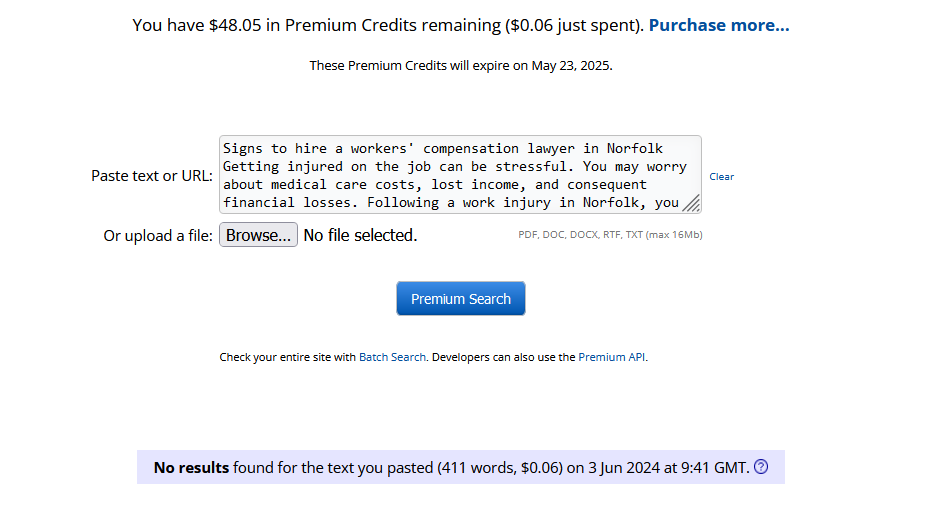Click the credits expiry date notice
Screen dimensions: 950x521
pos(460,65)
